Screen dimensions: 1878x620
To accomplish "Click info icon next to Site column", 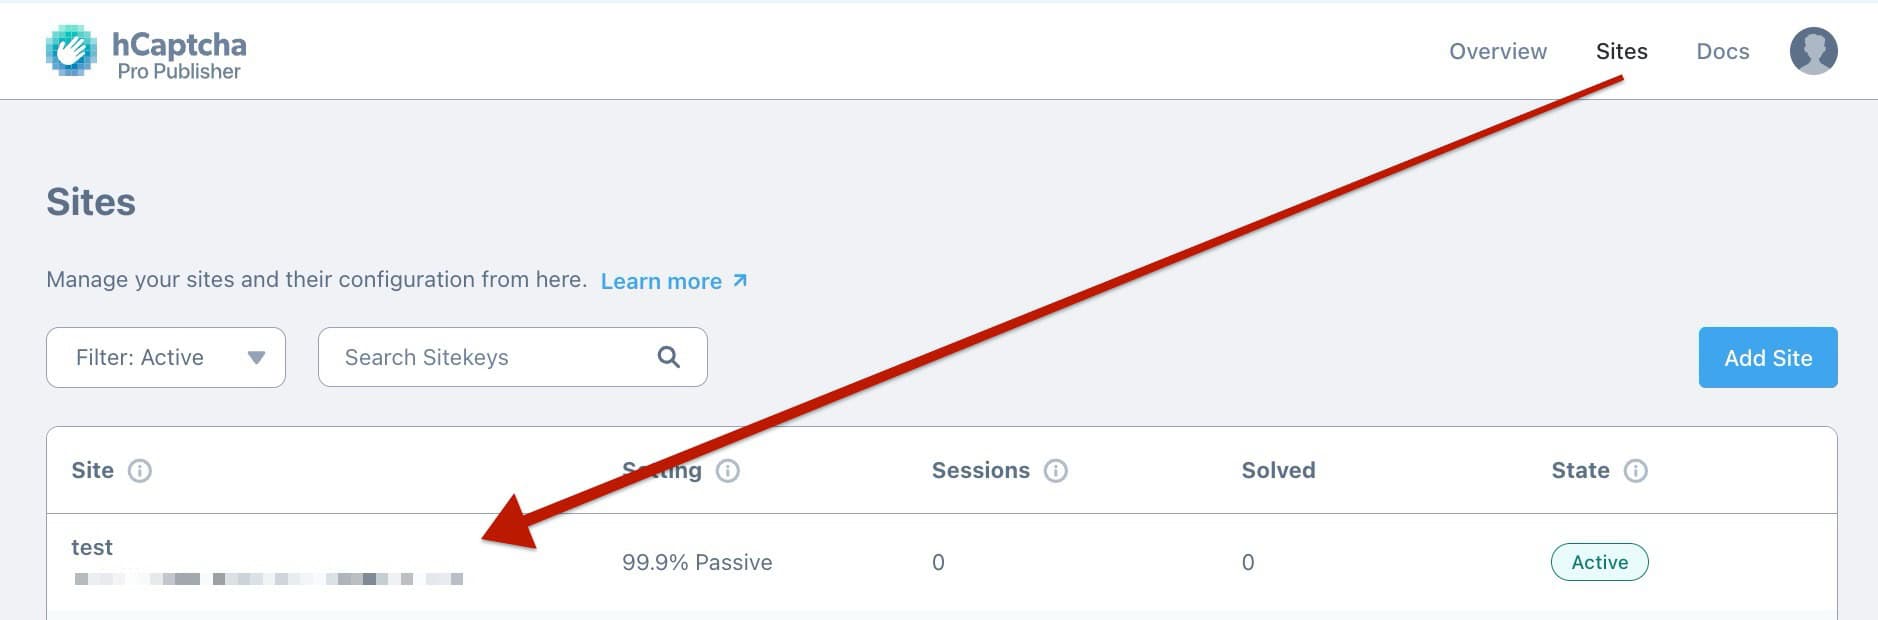I will [x=140, y=471].
